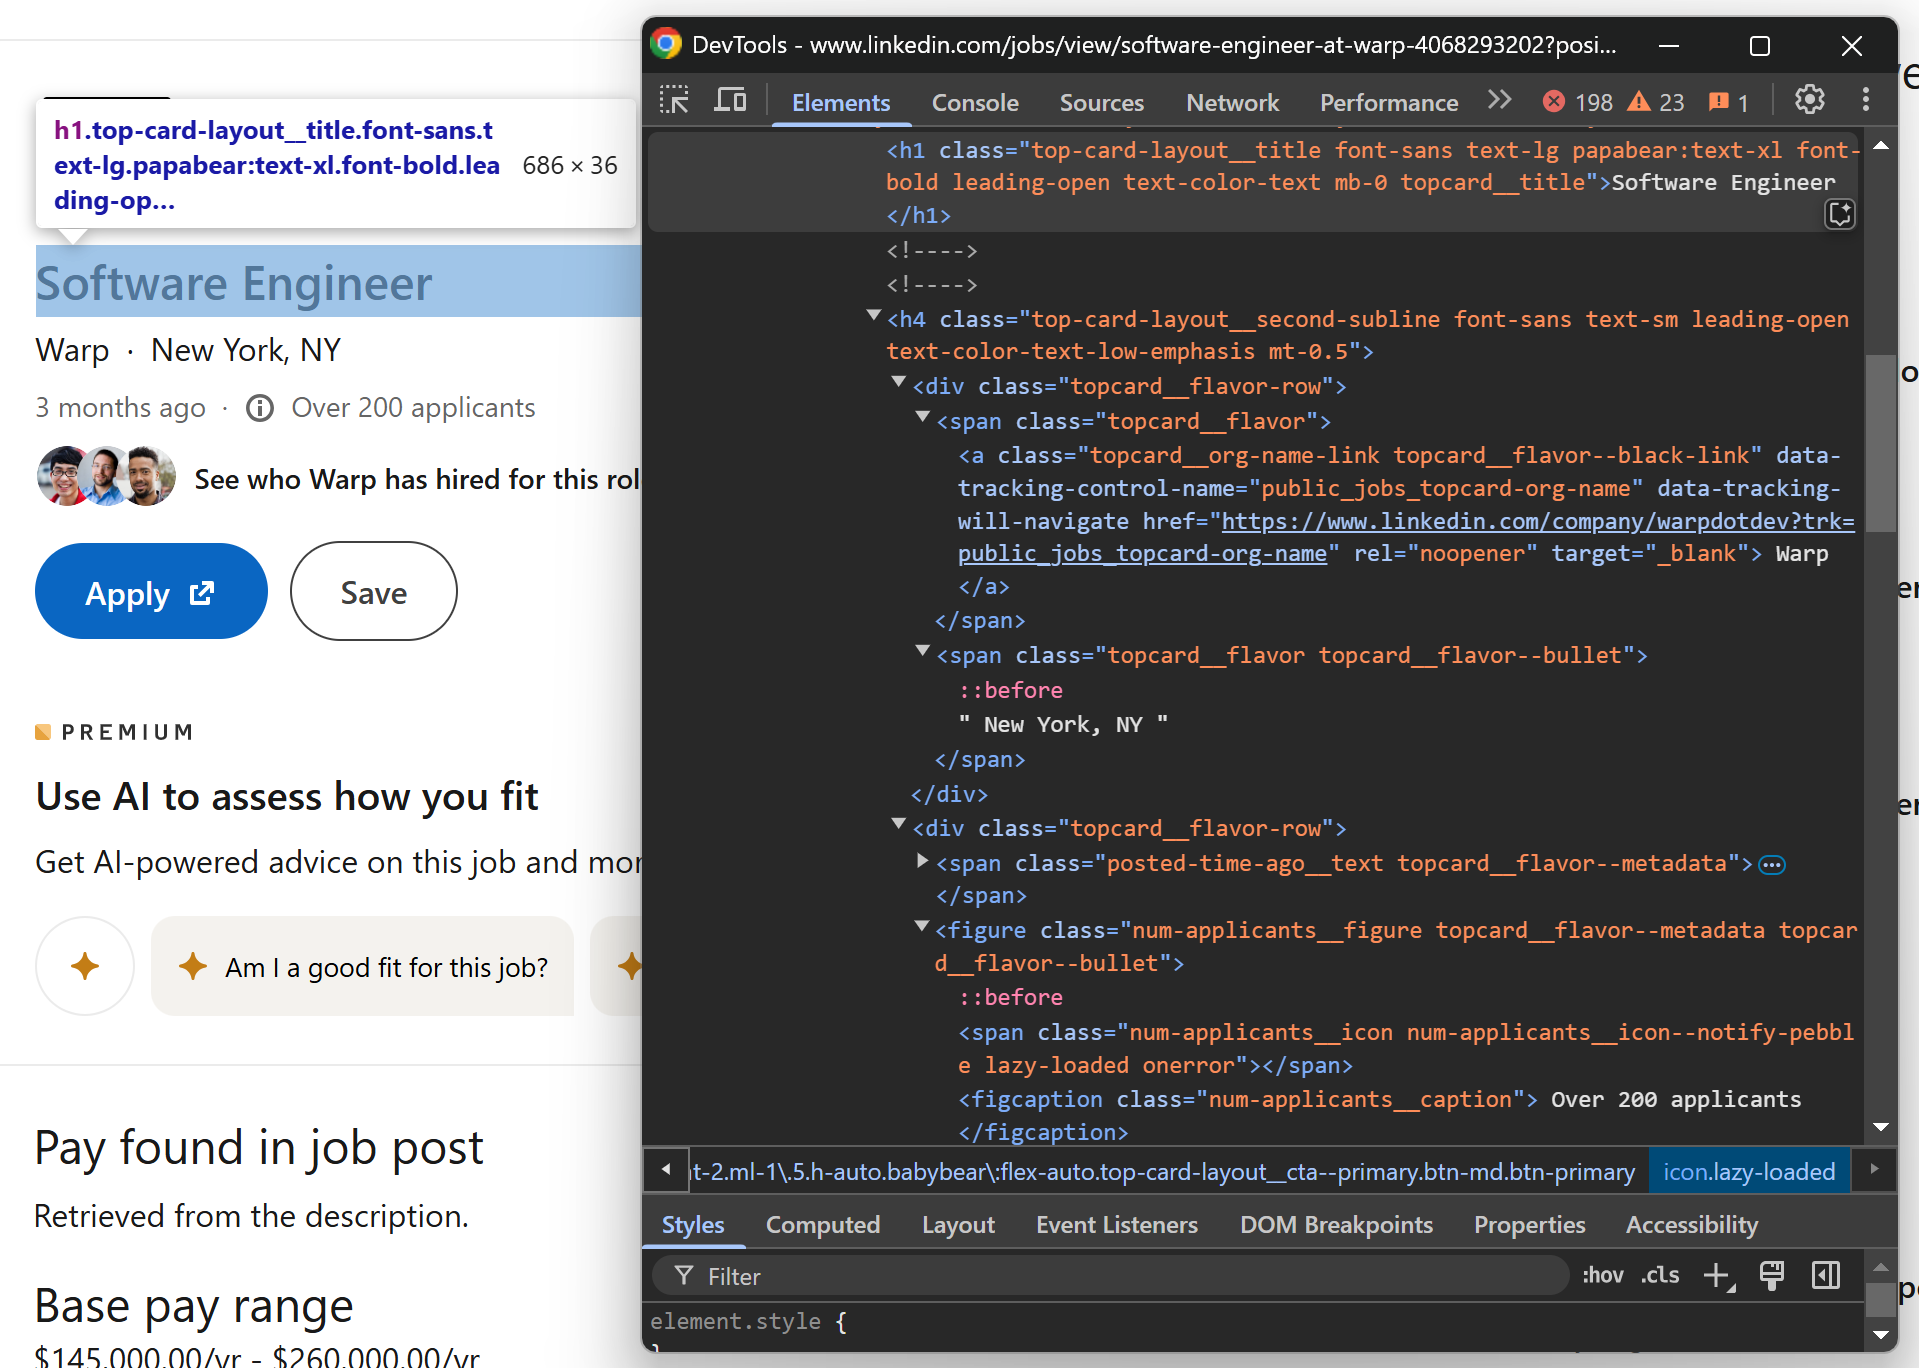This screenshot has height=1368, width=1919.
Task: Open the Computed styles tab
Action: [x=822, y=1224]
